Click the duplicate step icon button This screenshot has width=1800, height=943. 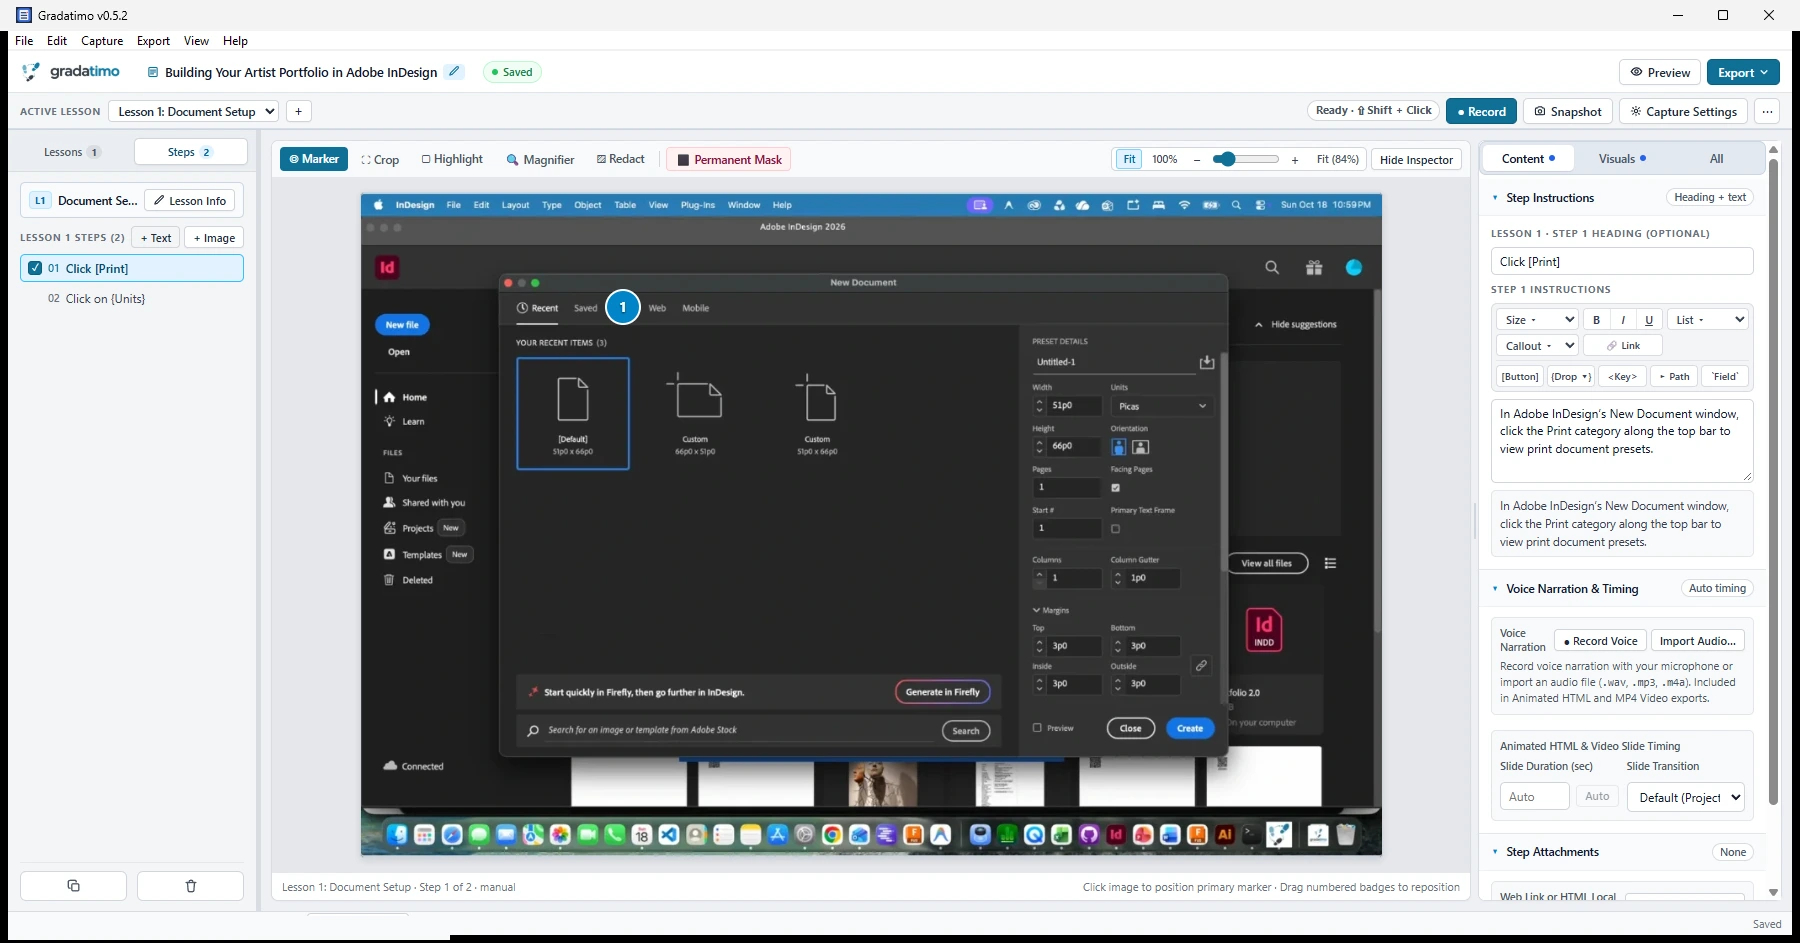point(73,886)
